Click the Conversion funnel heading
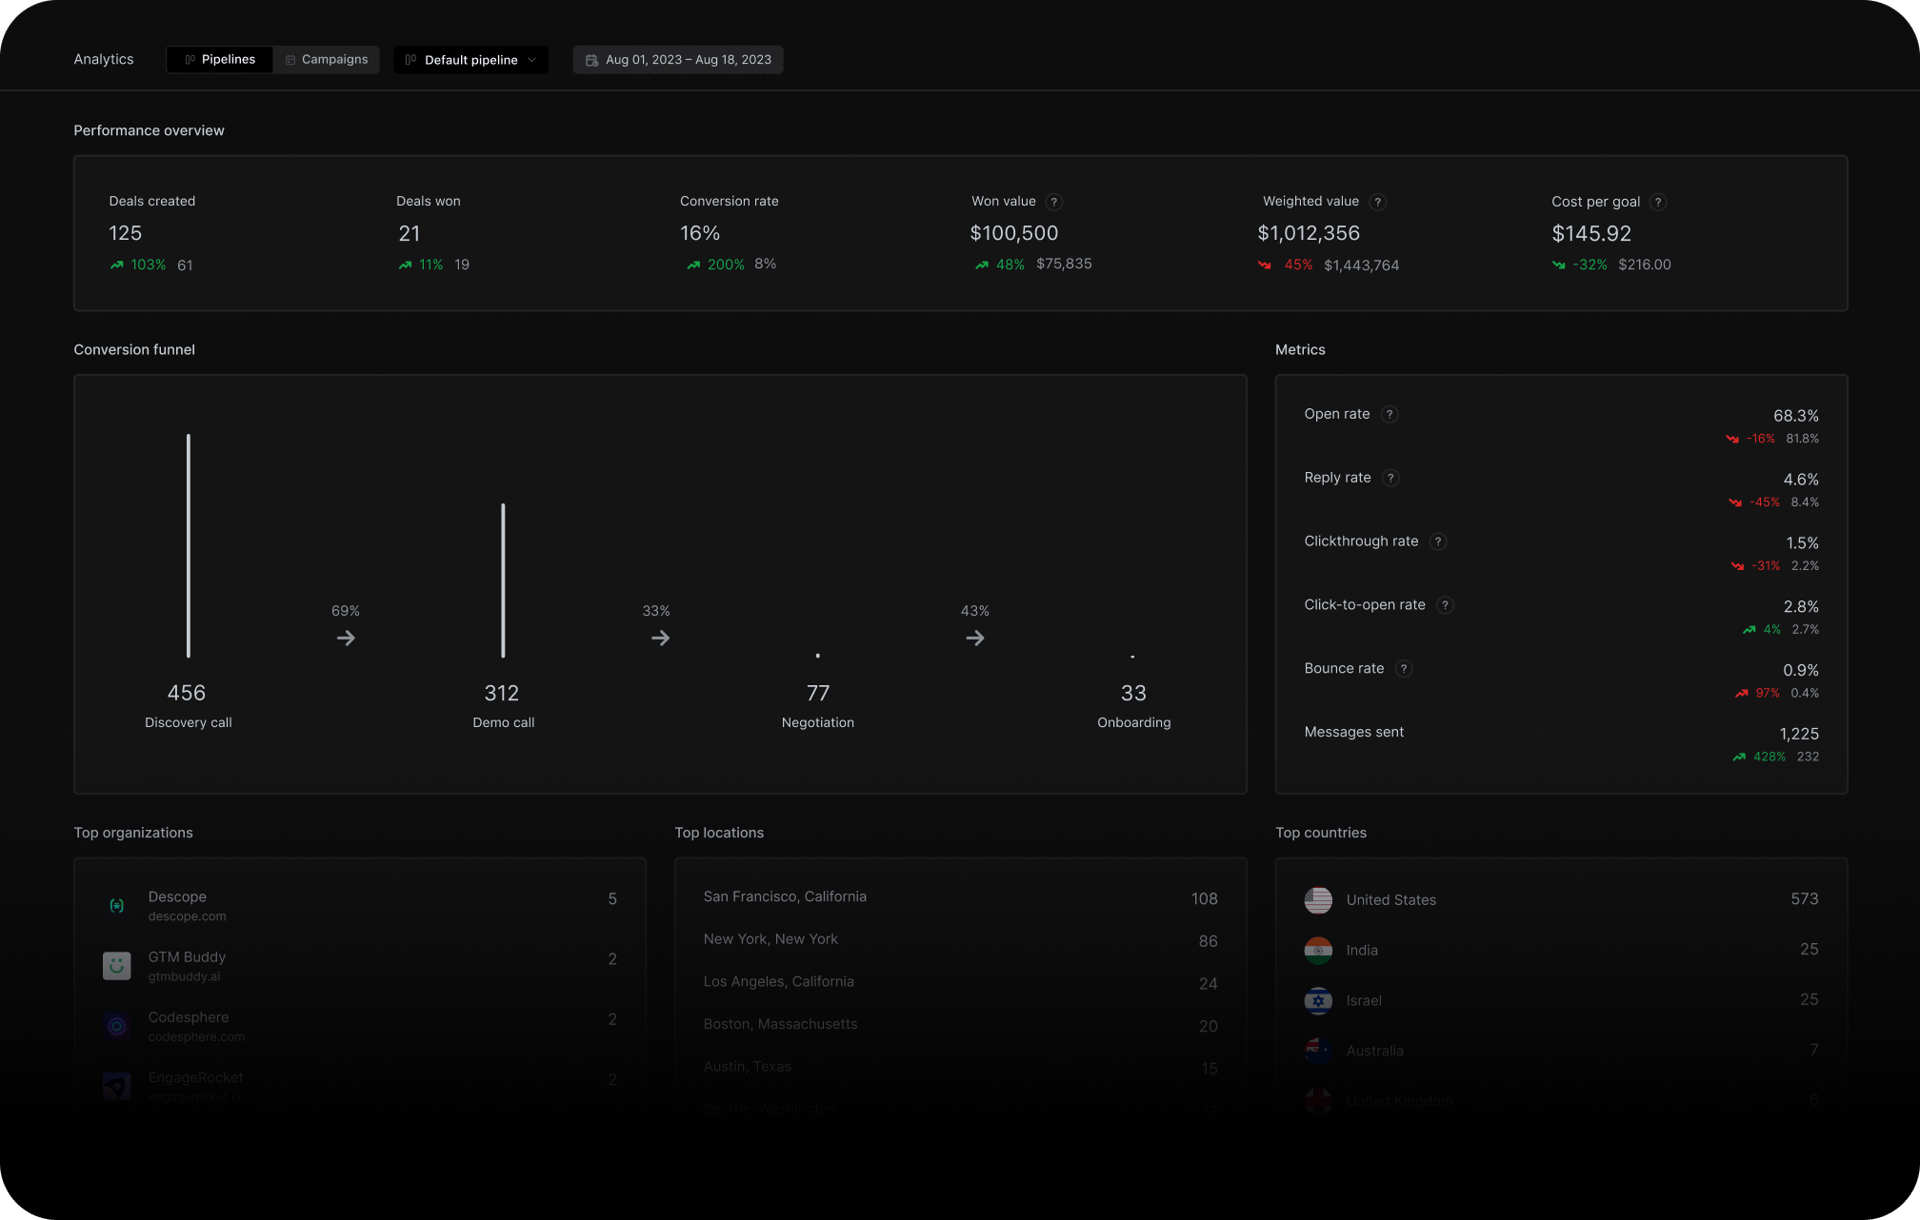 (134, 349)
